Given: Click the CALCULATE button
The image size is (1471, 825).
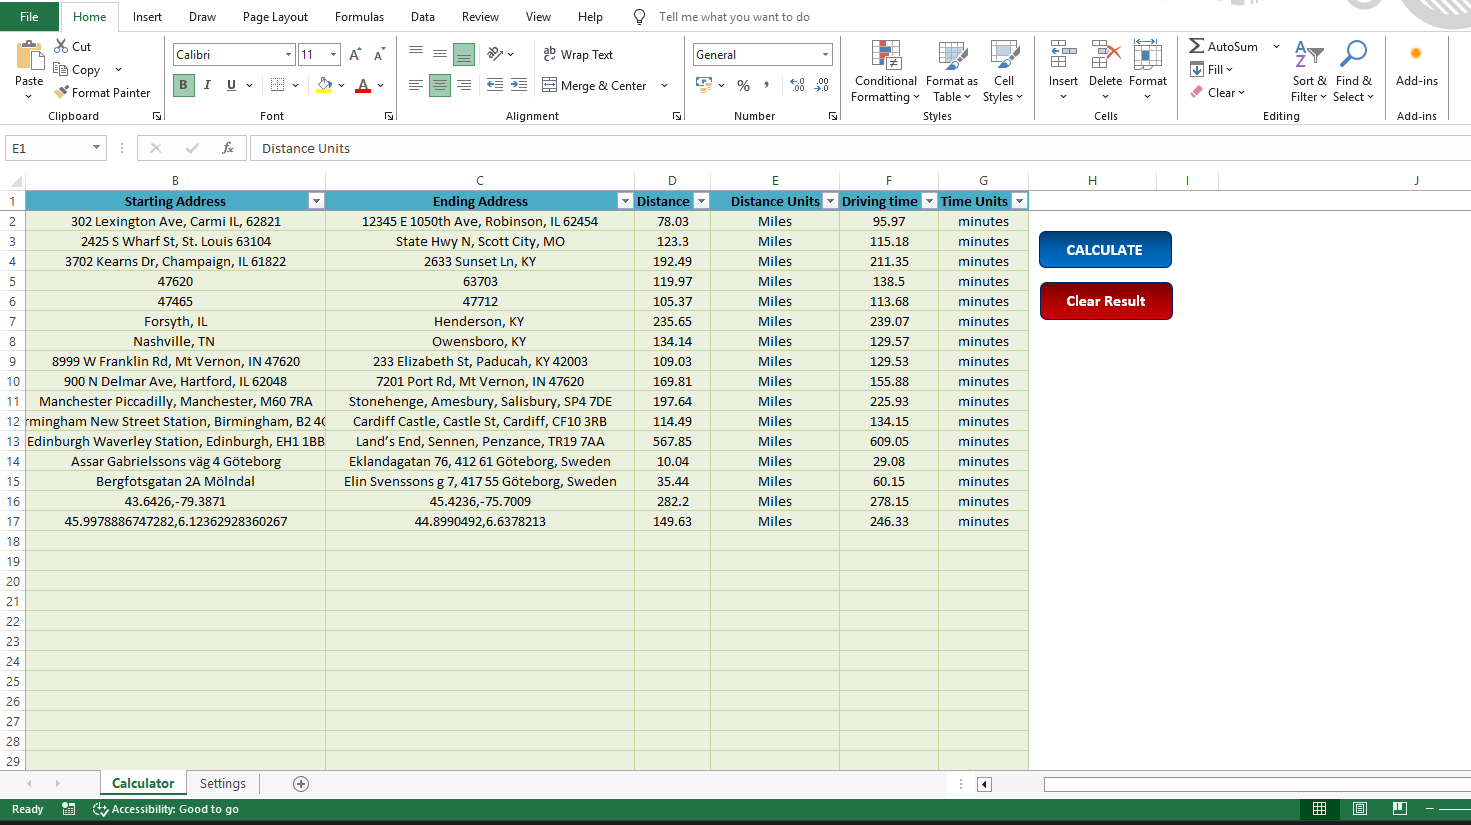Looking at the screenshot, I should 1105,249.
